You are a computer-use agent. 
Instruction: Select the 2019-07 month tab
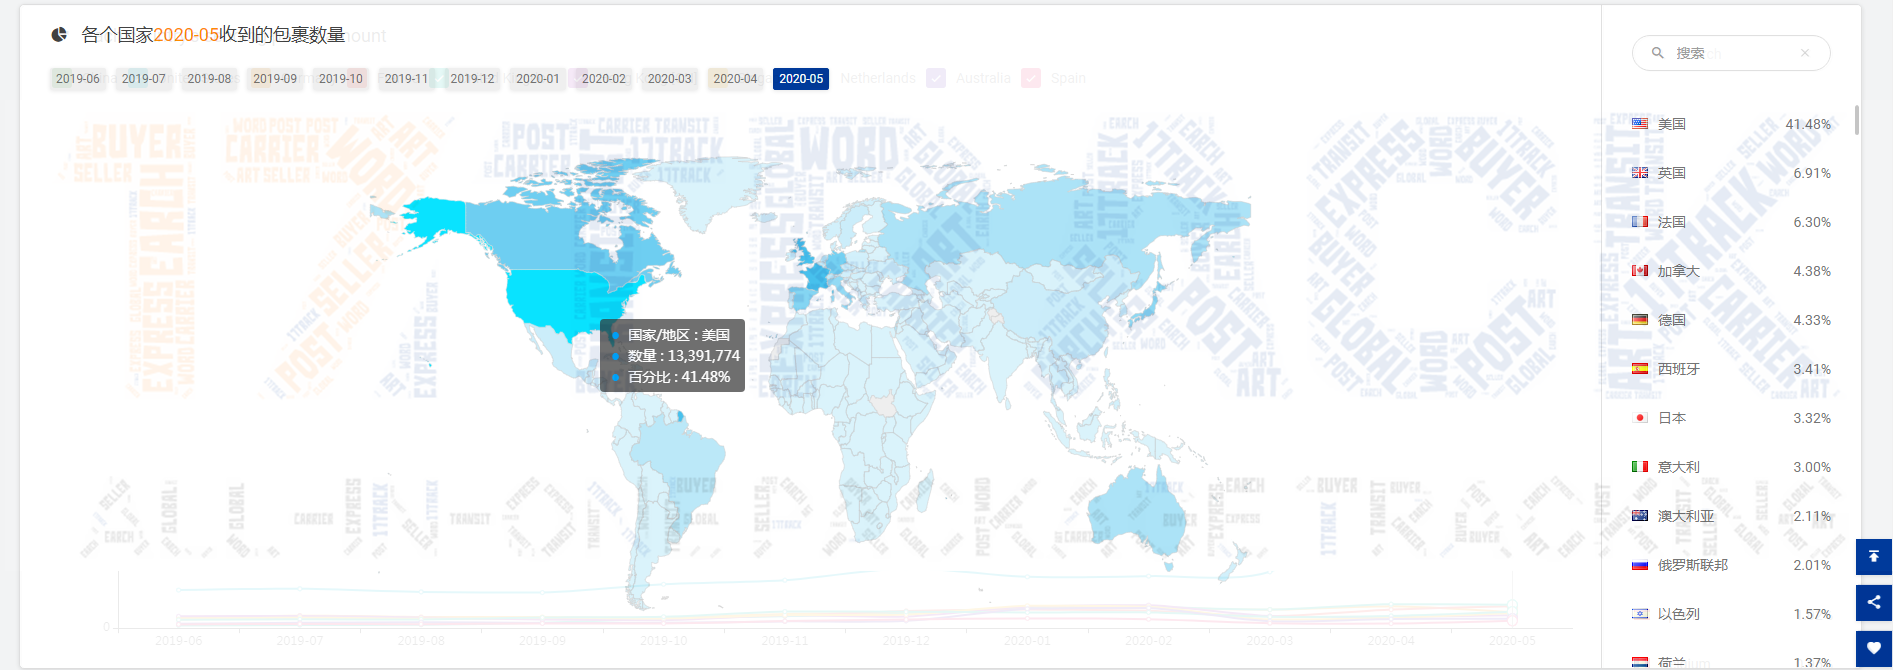[144, 79]
